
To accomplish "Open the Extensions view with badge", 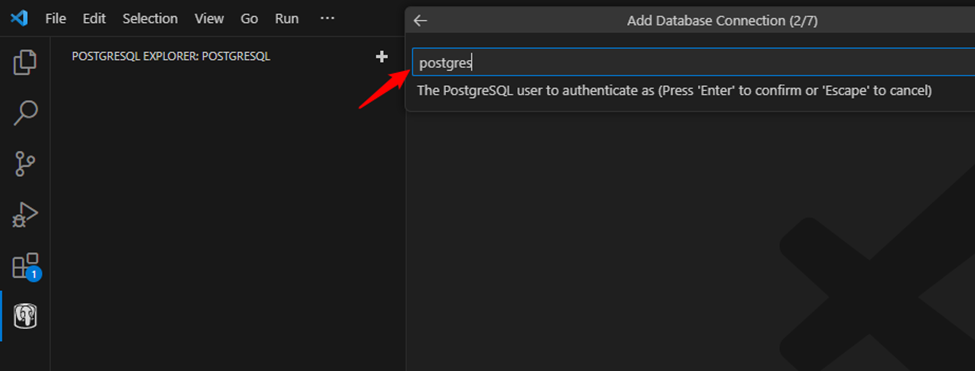I will tap(26, 267).
